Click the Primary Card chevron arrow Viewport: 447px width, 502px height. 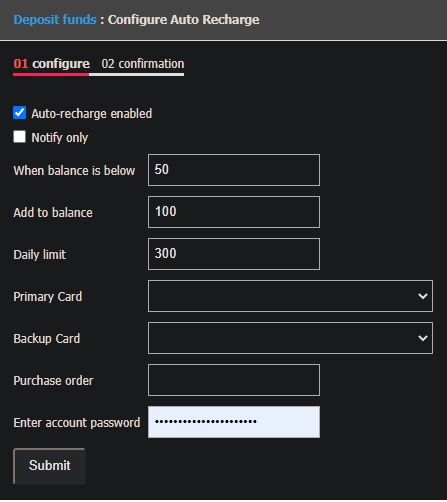(x=423, y=296)
